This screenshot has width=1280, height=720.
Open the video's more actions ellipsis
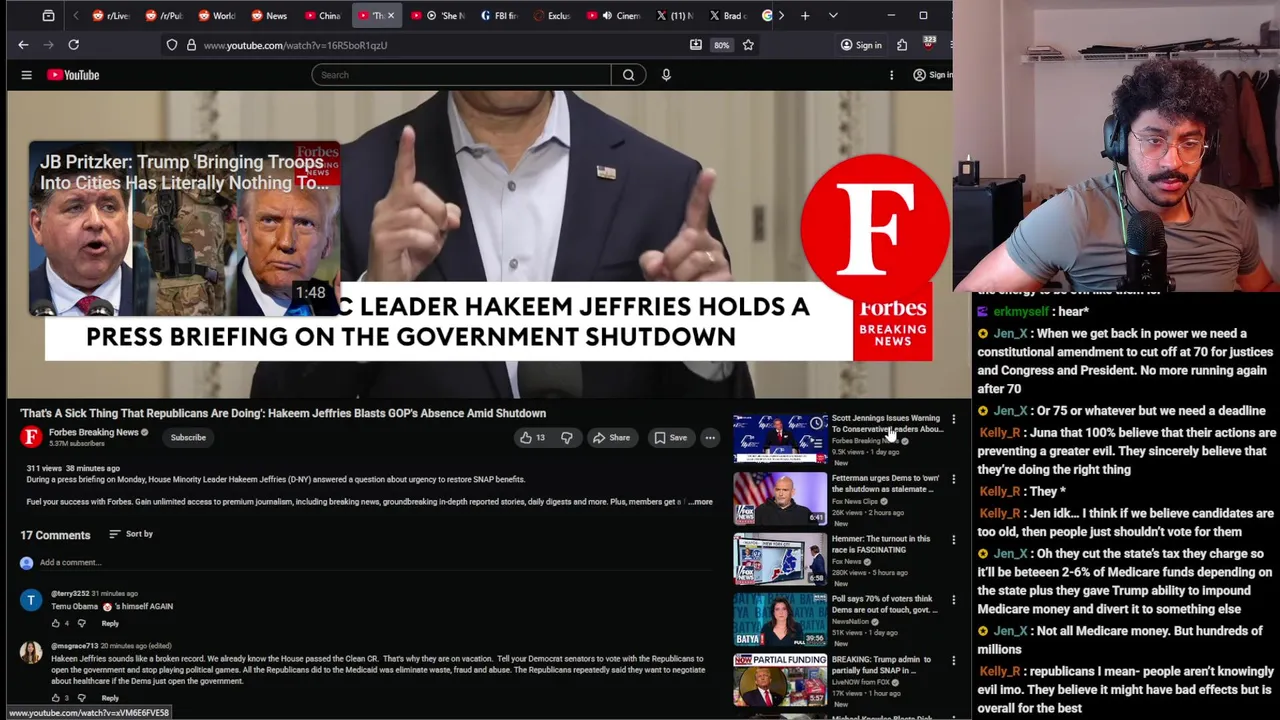point(709,437)
